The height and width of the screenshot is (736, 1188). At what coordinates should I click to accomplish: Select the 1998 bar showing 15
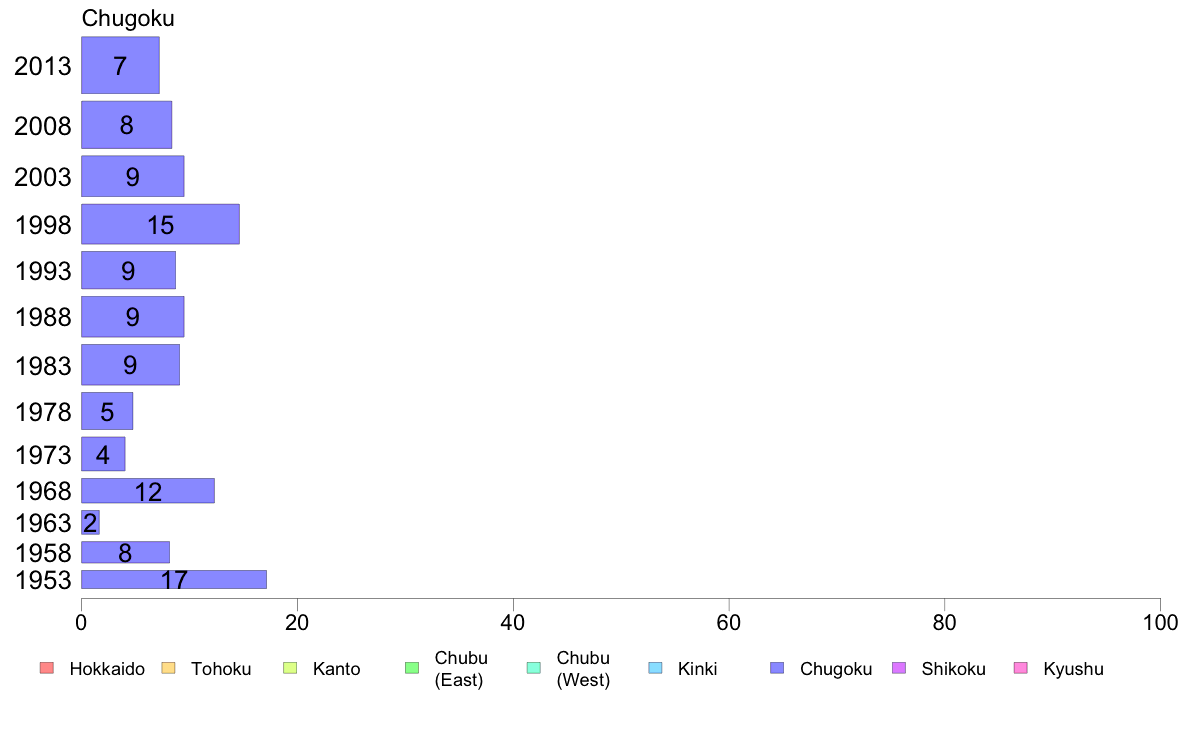(161, 224)
